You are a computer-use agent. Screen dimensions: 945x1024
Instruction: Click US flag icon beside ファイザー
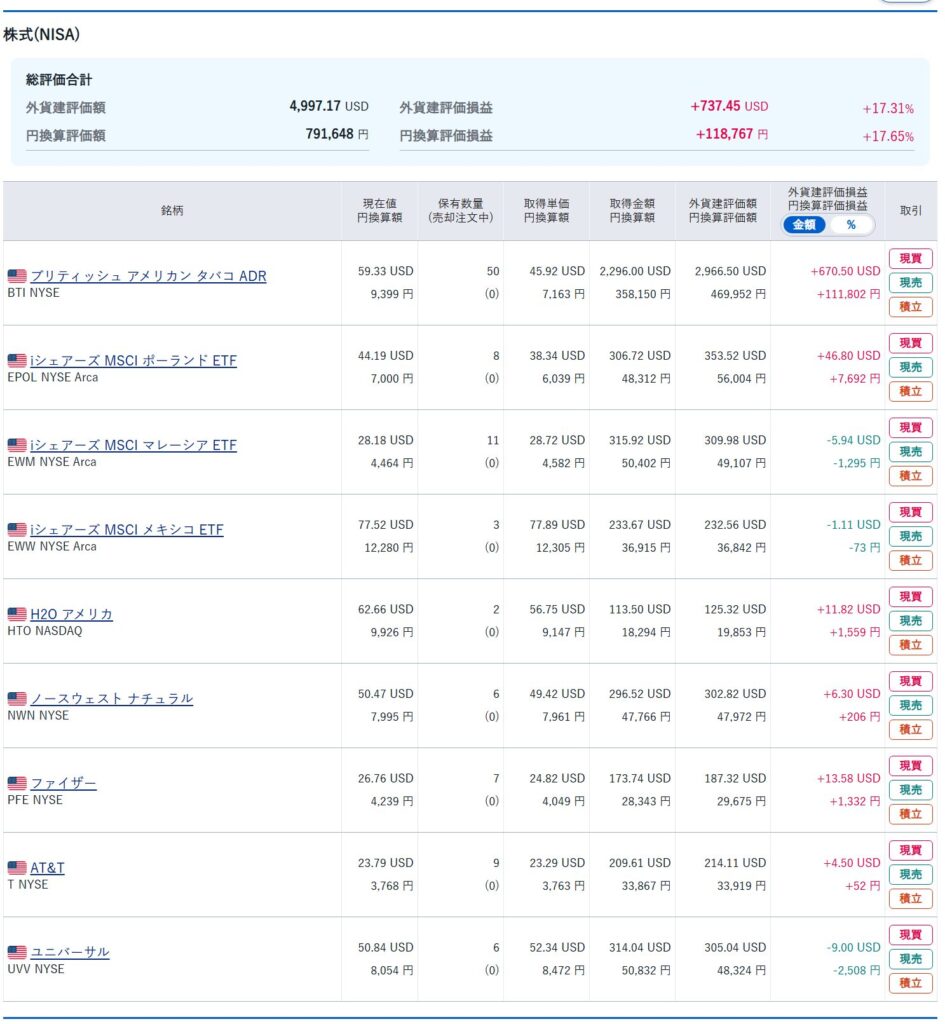point(17,783)
